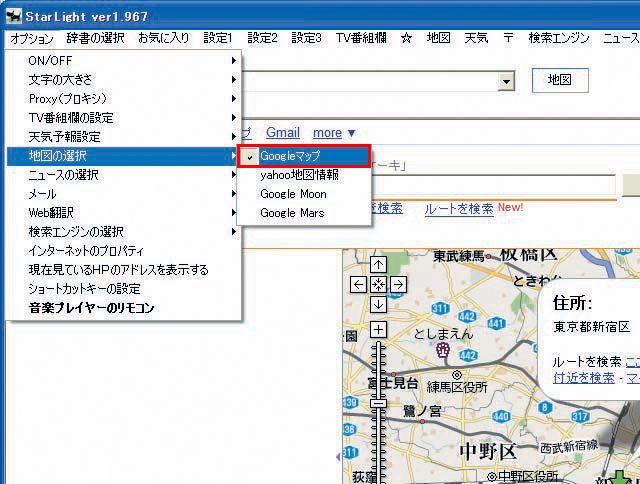Click the 練馬区役所 marker on the map
This screenshot has height=484, width=640.
(x=457, y=374)
